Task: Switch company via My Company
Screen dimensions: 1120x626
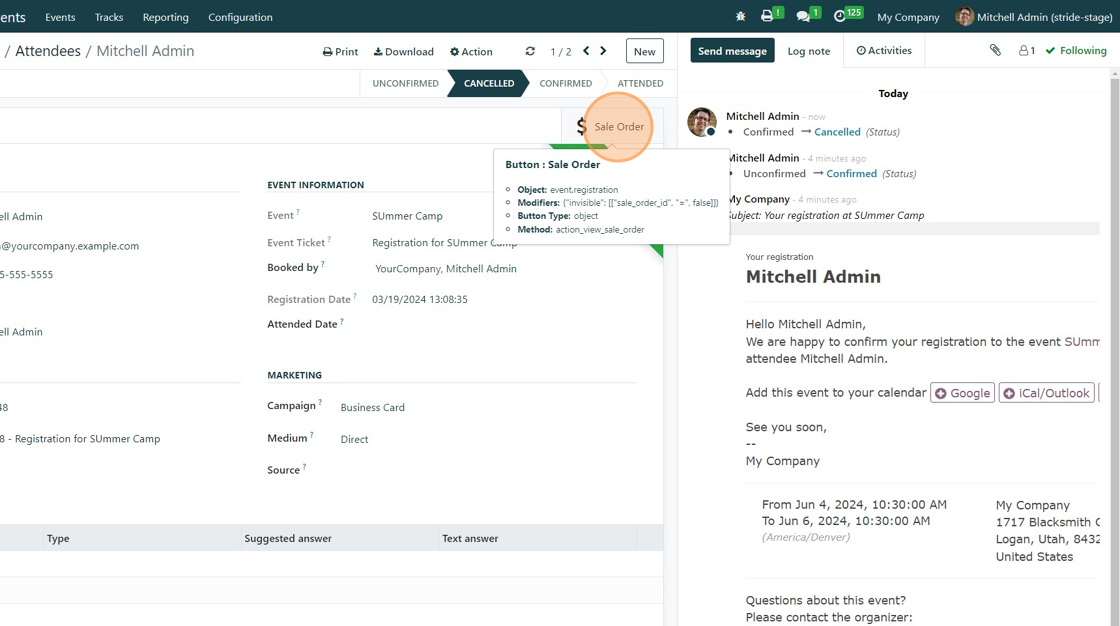Action: 908,17
